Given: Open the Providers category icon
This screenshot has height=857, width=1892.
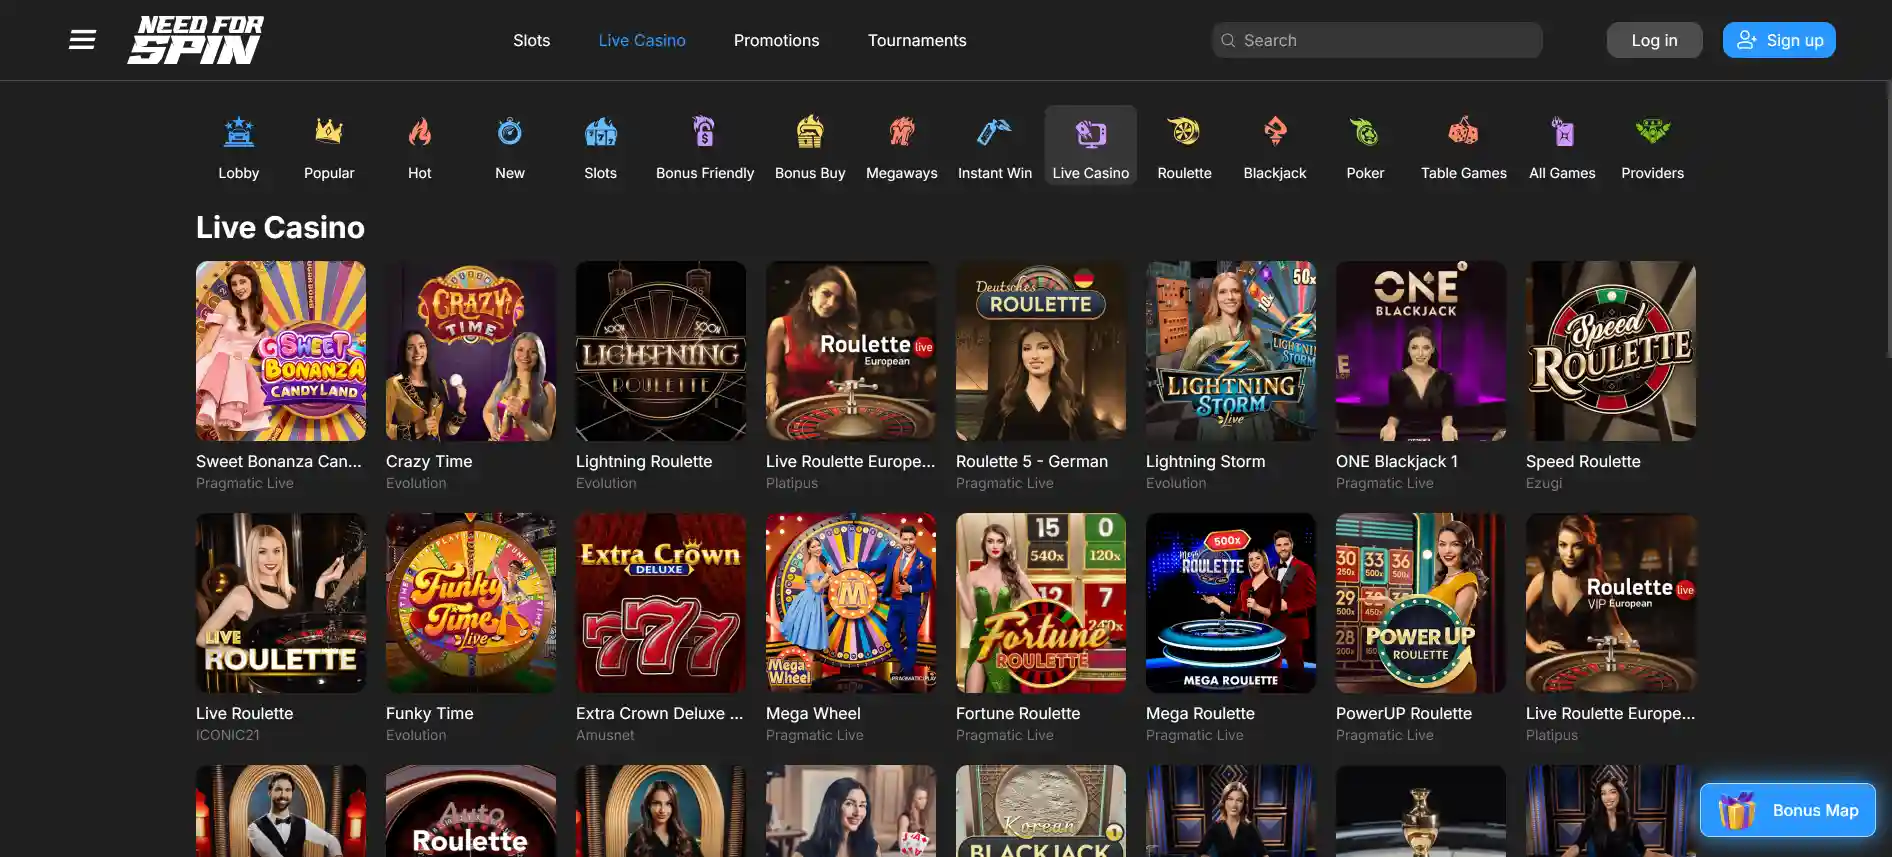Looking at the screenshot, I should pyautogui.click(x=1652, y=133).
